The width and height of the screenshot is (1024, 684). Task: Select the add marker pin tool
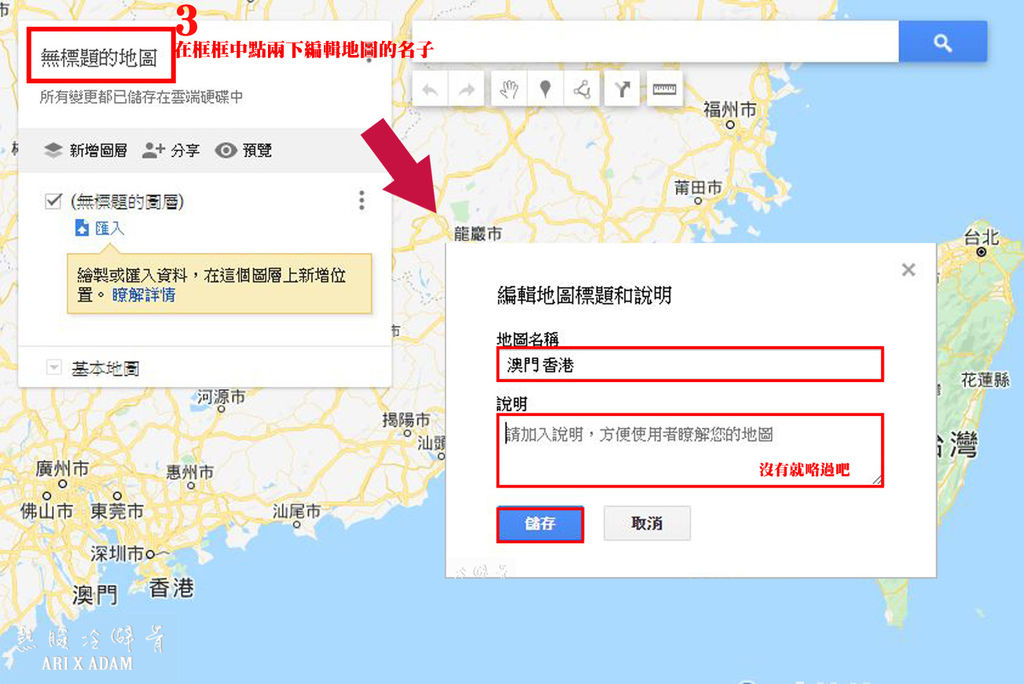(545, 89)
